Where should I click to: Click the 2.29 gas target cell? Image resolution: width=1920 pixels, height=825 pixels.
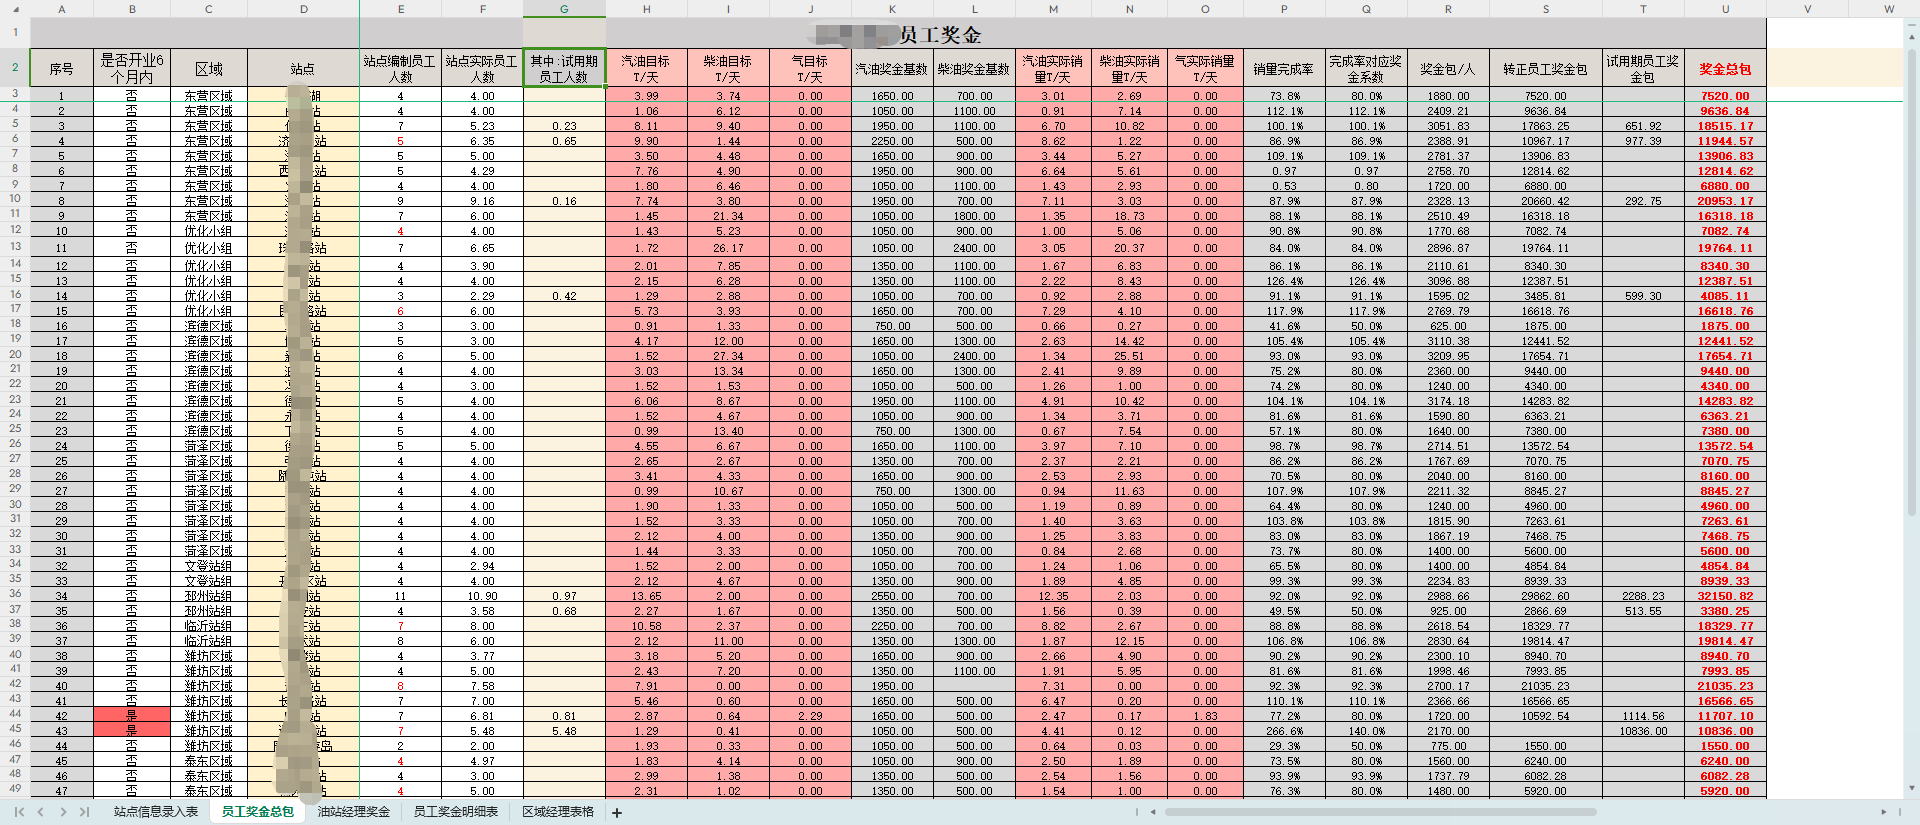[810, 716]
